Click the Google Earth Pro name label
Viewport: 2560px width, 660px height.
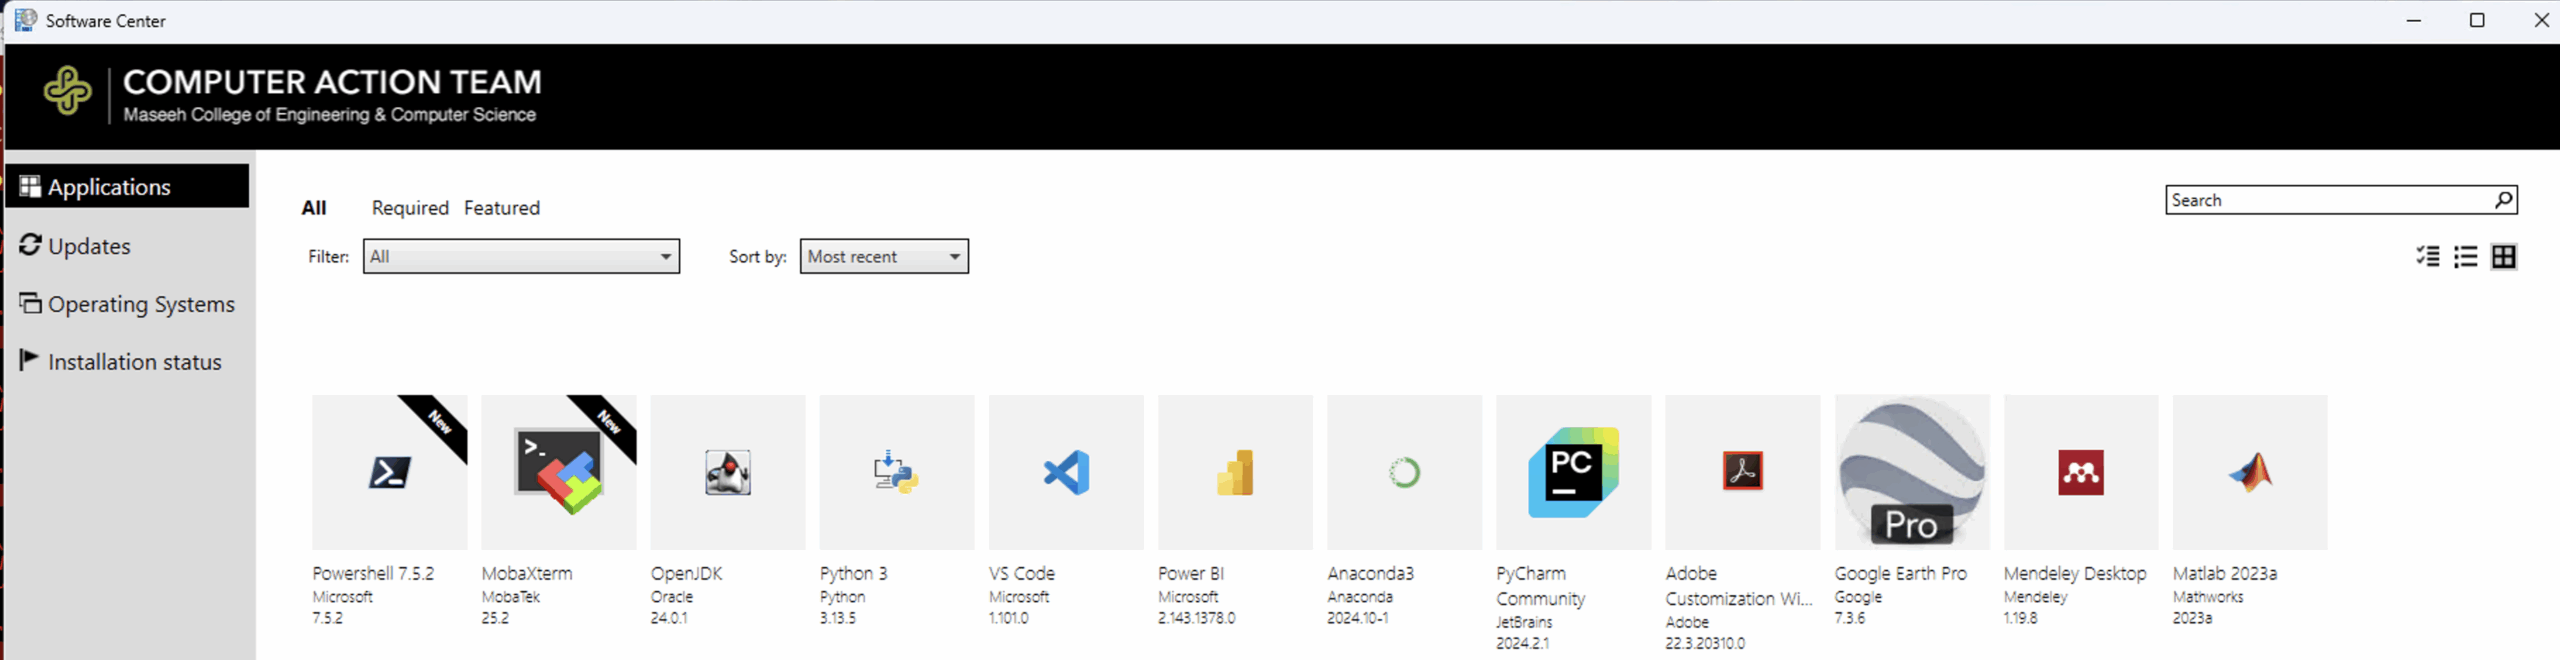pyautogui.click(x=1900, y=574)
